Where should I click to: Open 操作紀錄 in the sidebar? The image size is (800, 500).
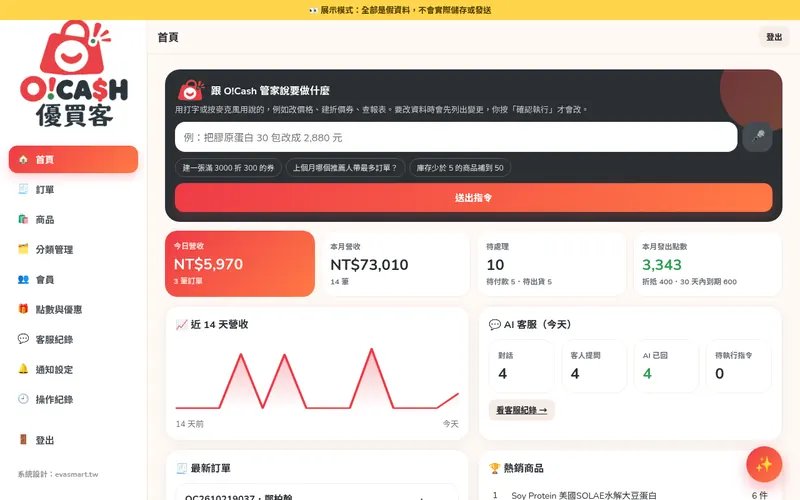coord(73,399)
